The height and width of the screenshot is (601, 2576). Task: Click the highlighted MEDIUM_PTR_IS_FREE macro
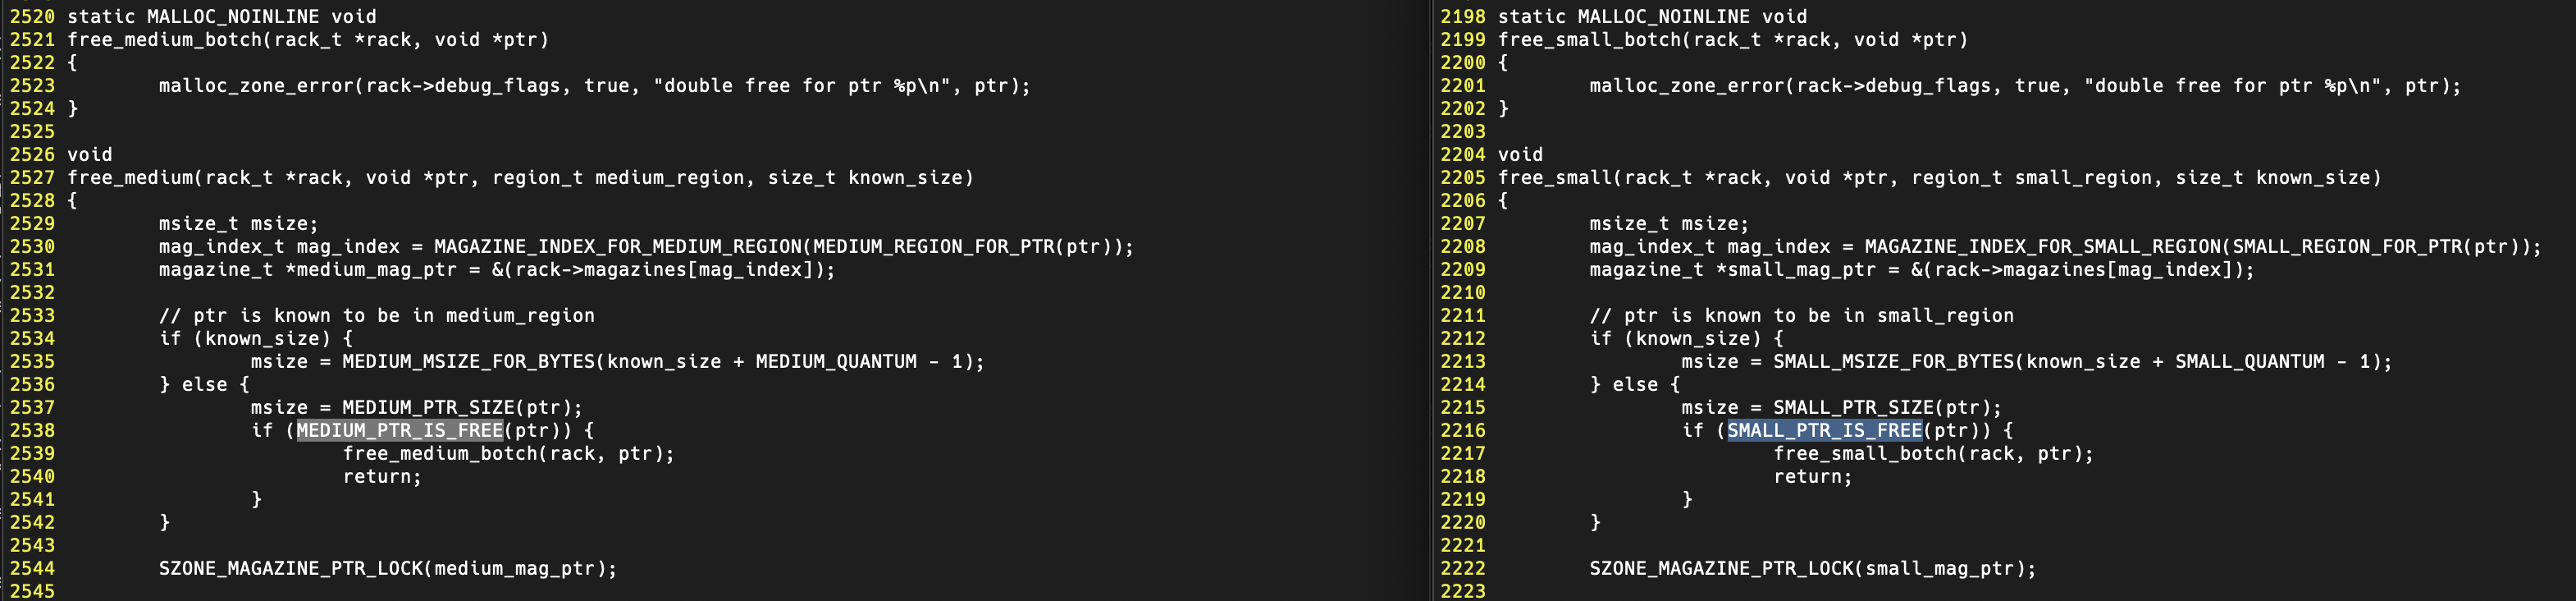(399, 430)
